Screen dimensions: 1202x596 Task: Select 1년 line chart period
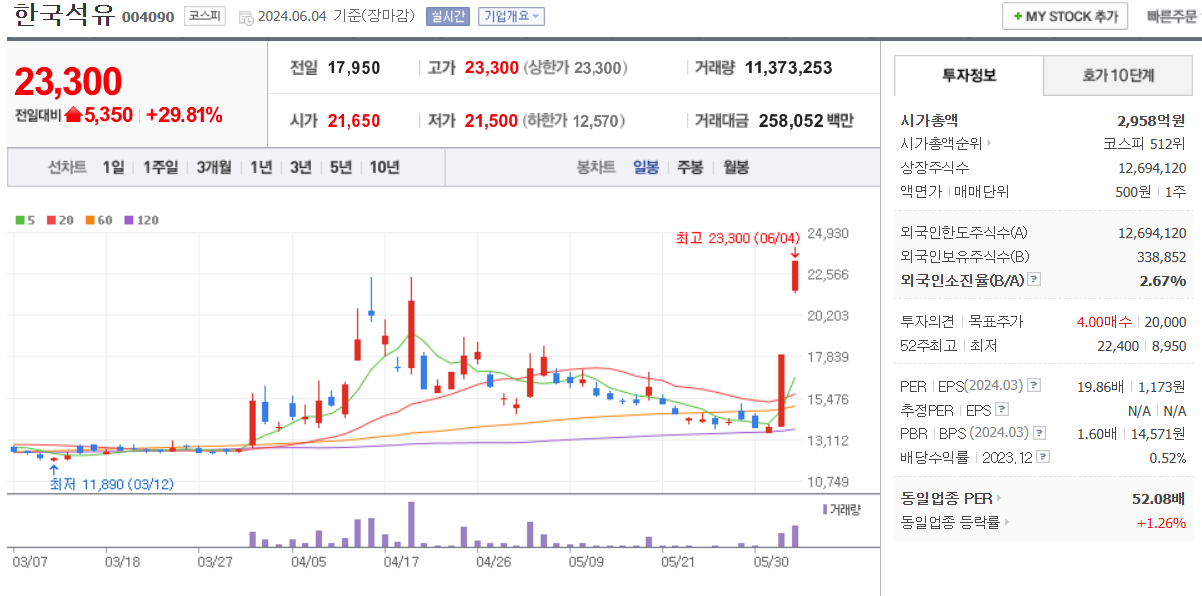(x=261, y=167)
